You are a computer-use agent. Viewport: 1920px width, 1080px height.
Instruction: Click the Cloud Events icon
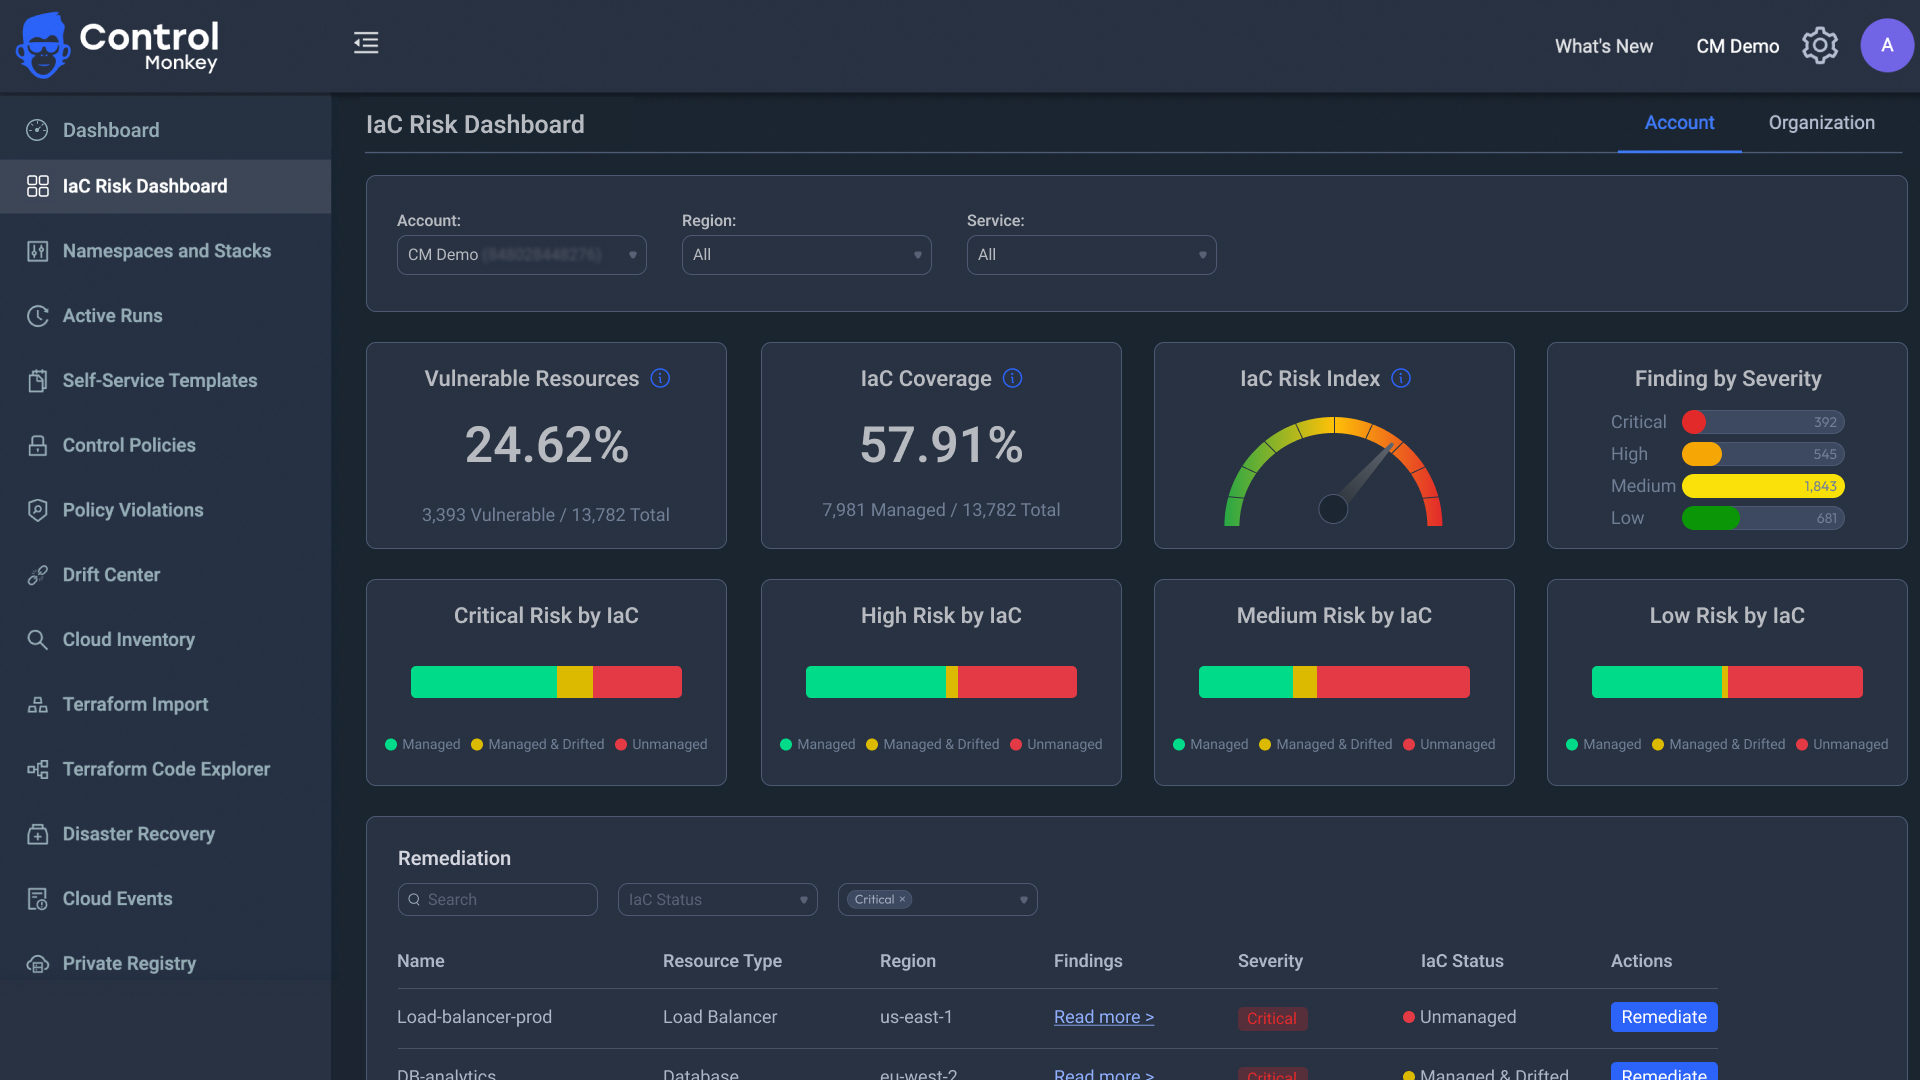coord(37,899)
